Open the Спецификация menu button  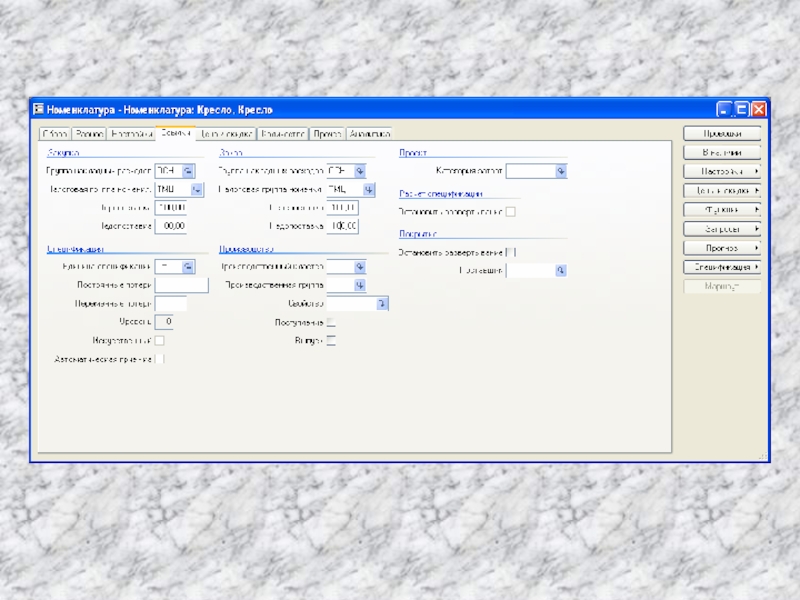722,267
